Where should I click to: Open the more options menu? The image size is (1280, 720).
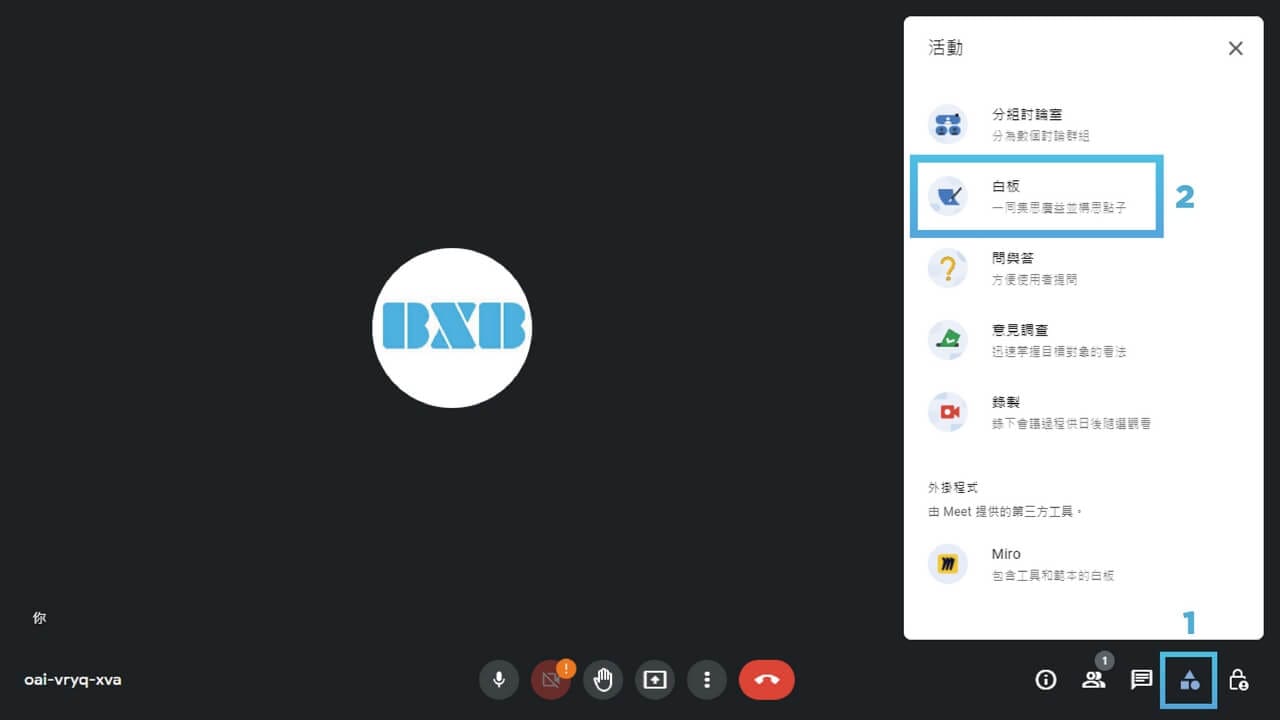707,679
